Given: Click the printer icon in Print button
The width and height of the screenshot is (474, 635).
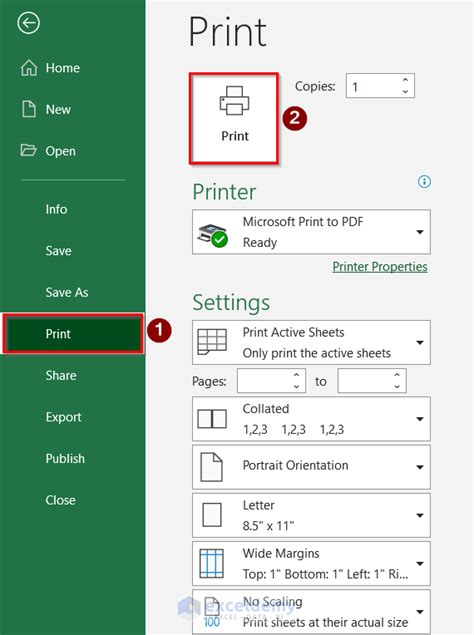Looking at the screenshot, I should pyautogui.click(x=235, y=100).
